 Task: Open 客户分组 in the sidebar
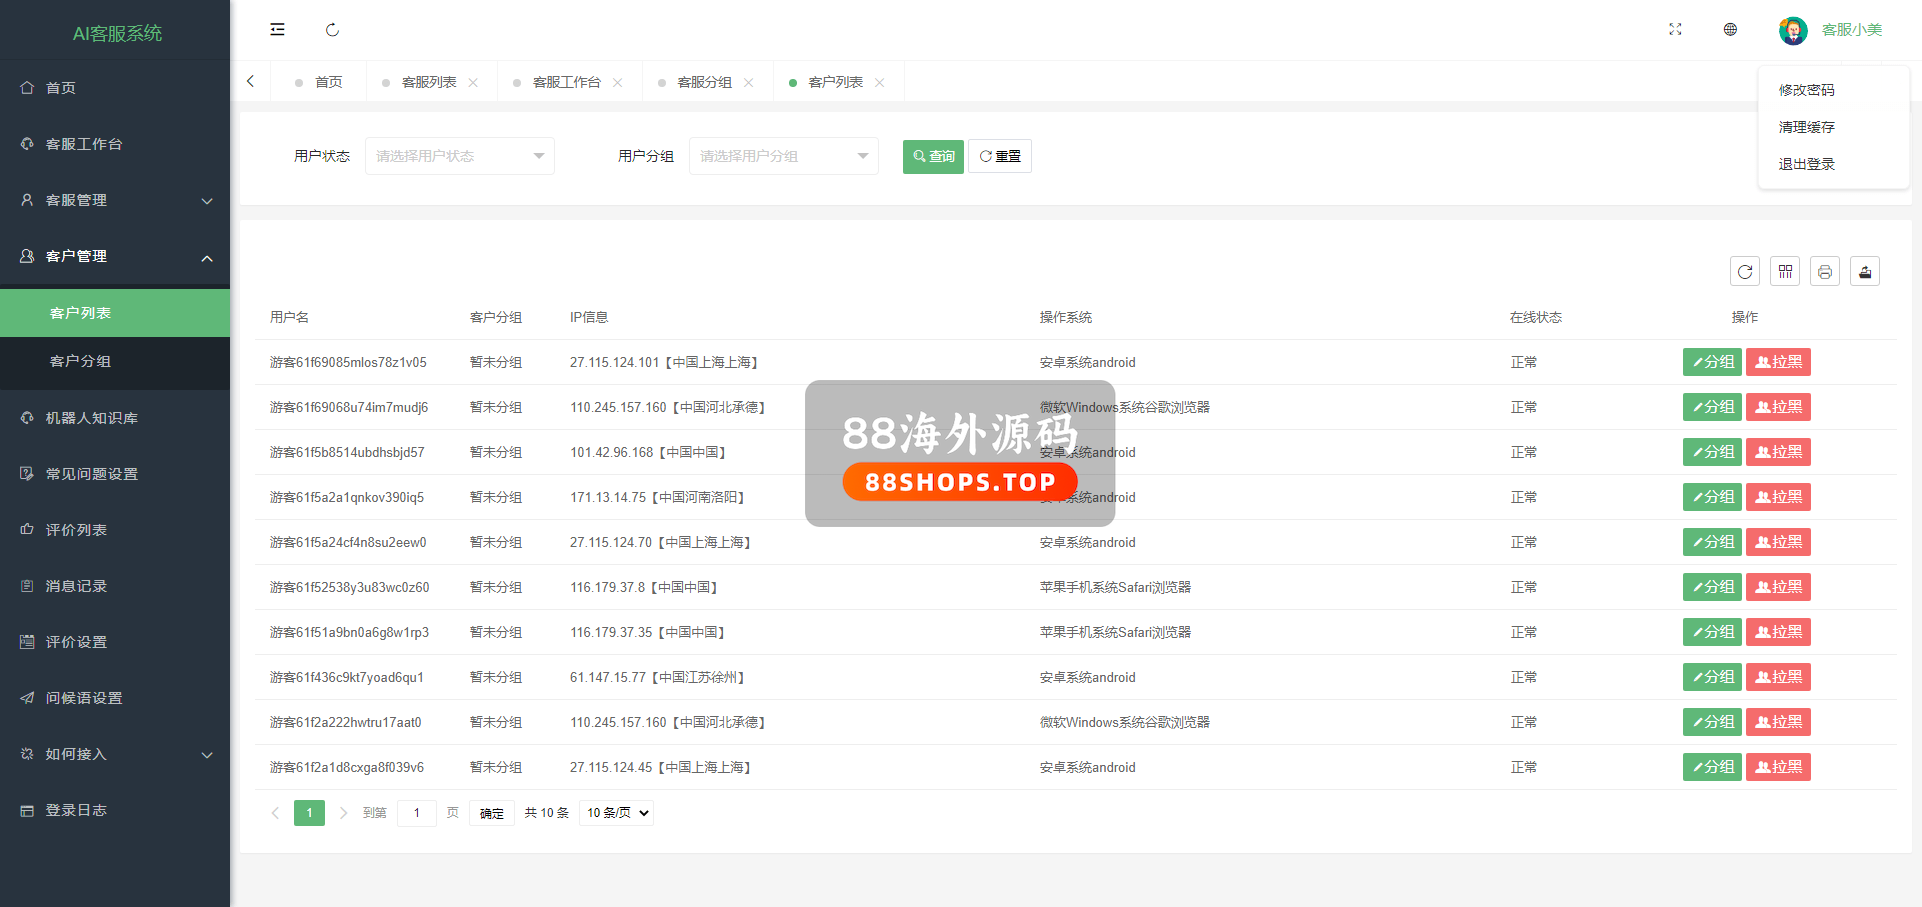click(80, 361)
